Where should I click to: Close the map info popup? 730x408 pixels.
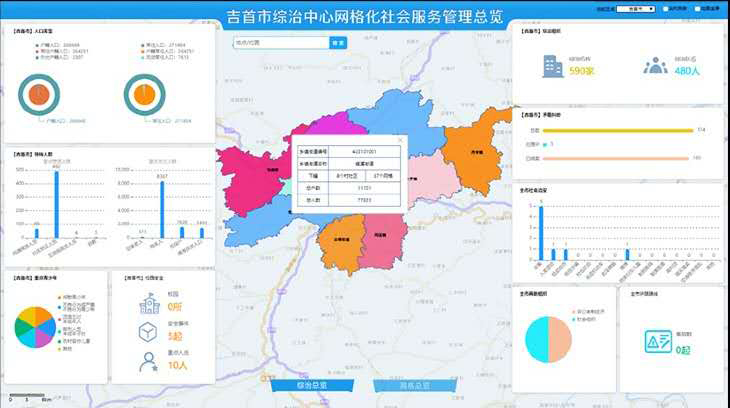tap(399, 139)
